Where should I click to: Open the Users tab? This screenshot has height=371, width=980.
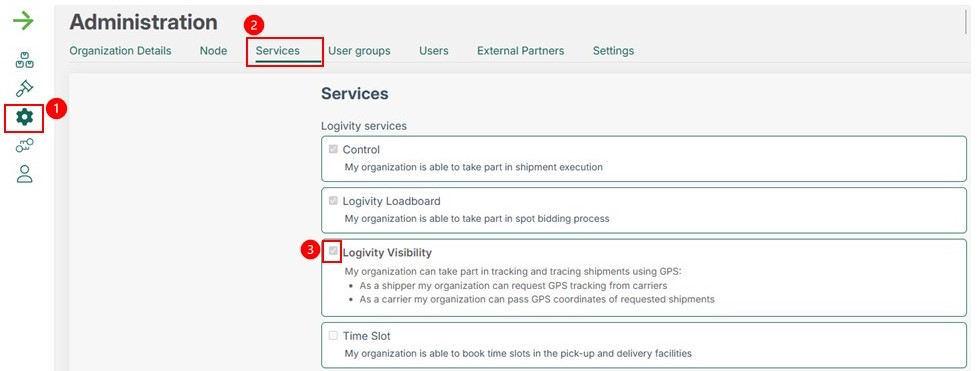(x=434, y=51)
